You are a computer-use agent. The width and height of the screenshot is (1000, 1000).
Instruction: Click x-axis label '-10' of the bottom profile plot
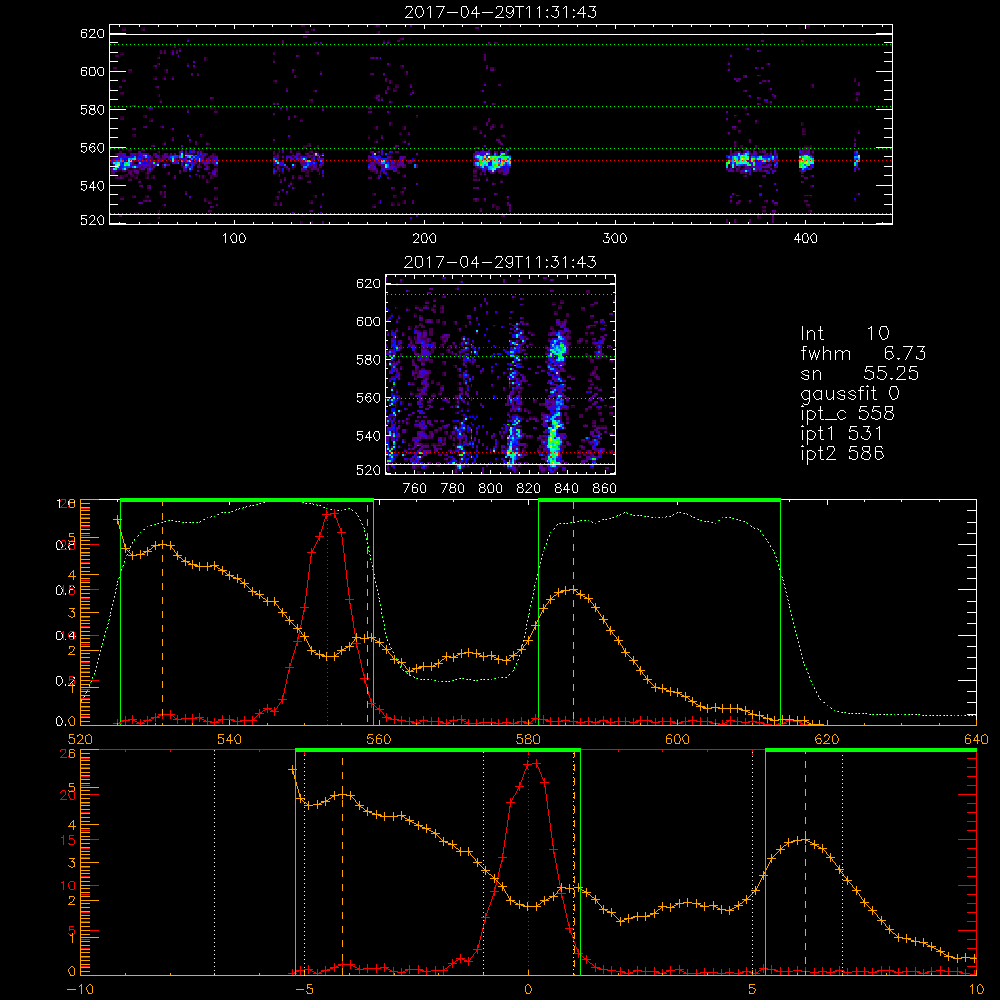coord(80,989)
